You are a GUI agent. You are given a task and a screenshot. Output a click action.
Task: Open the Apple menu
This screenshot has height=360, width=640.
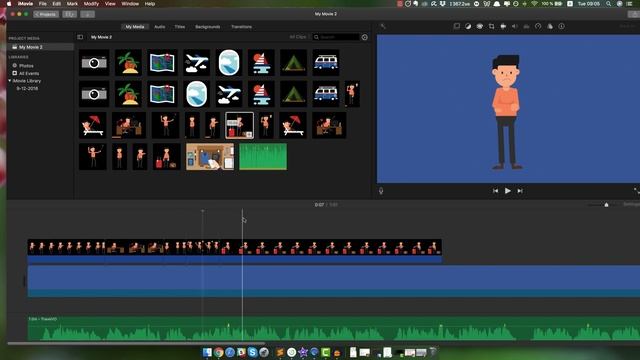pos(9,4)
